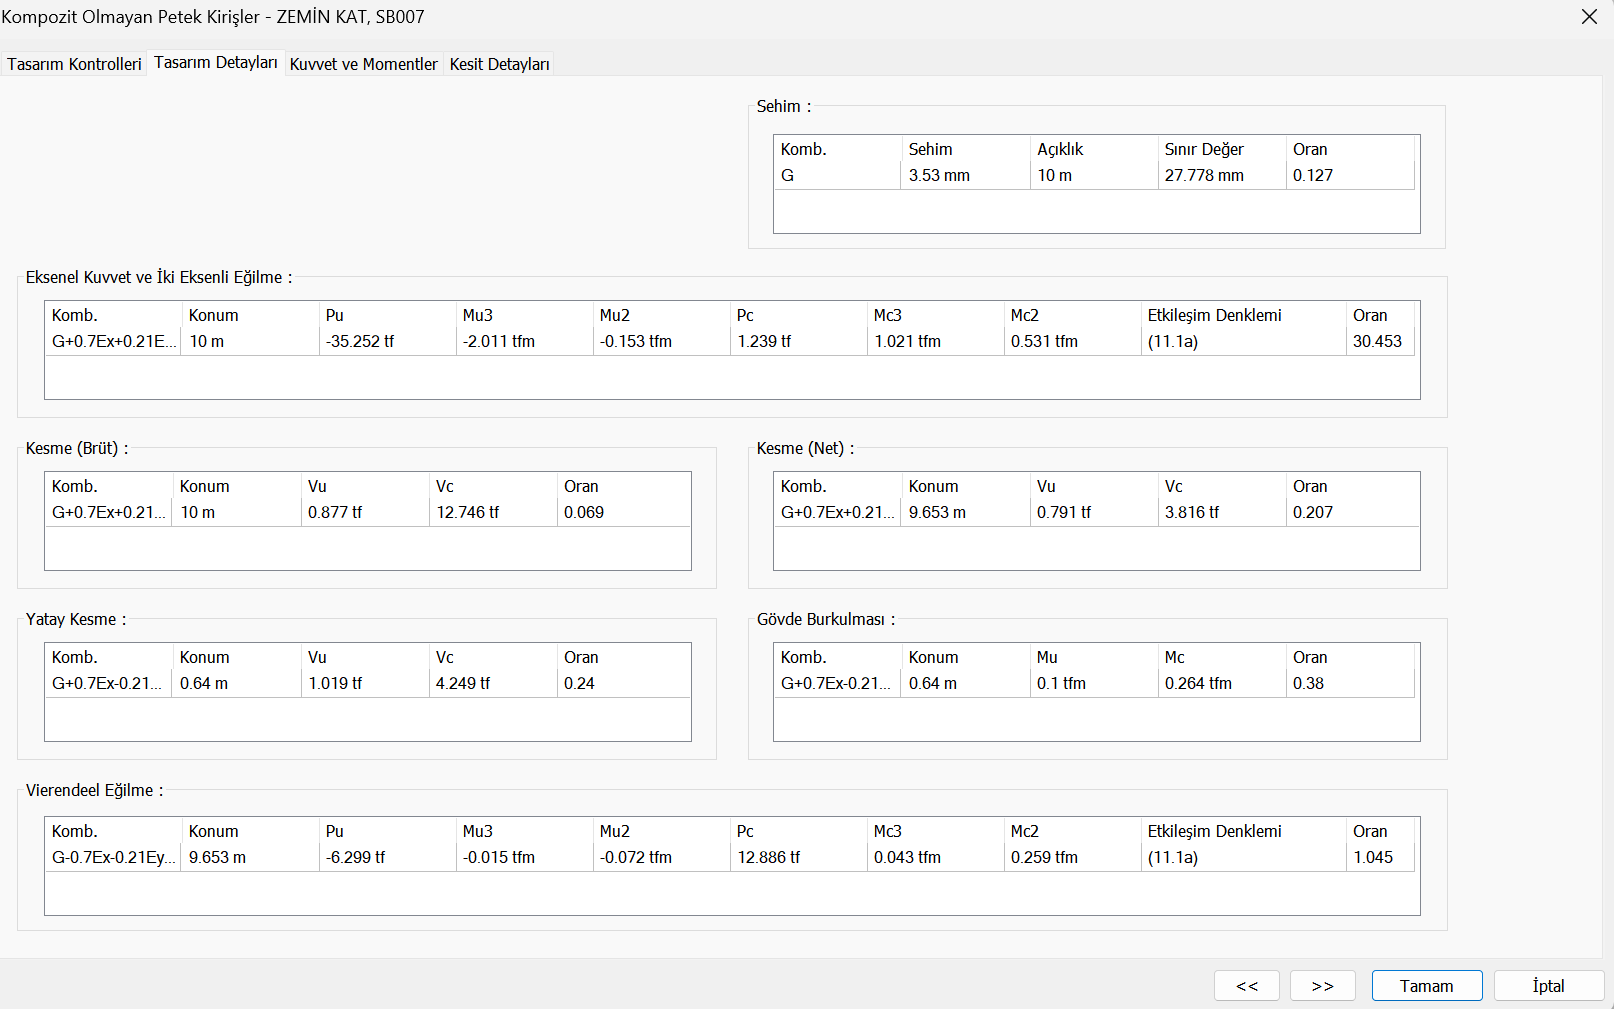Switch to the Tasarım Kontrolleri tab
Viewport: 1614px width, 1009px height.
(74, 64)
